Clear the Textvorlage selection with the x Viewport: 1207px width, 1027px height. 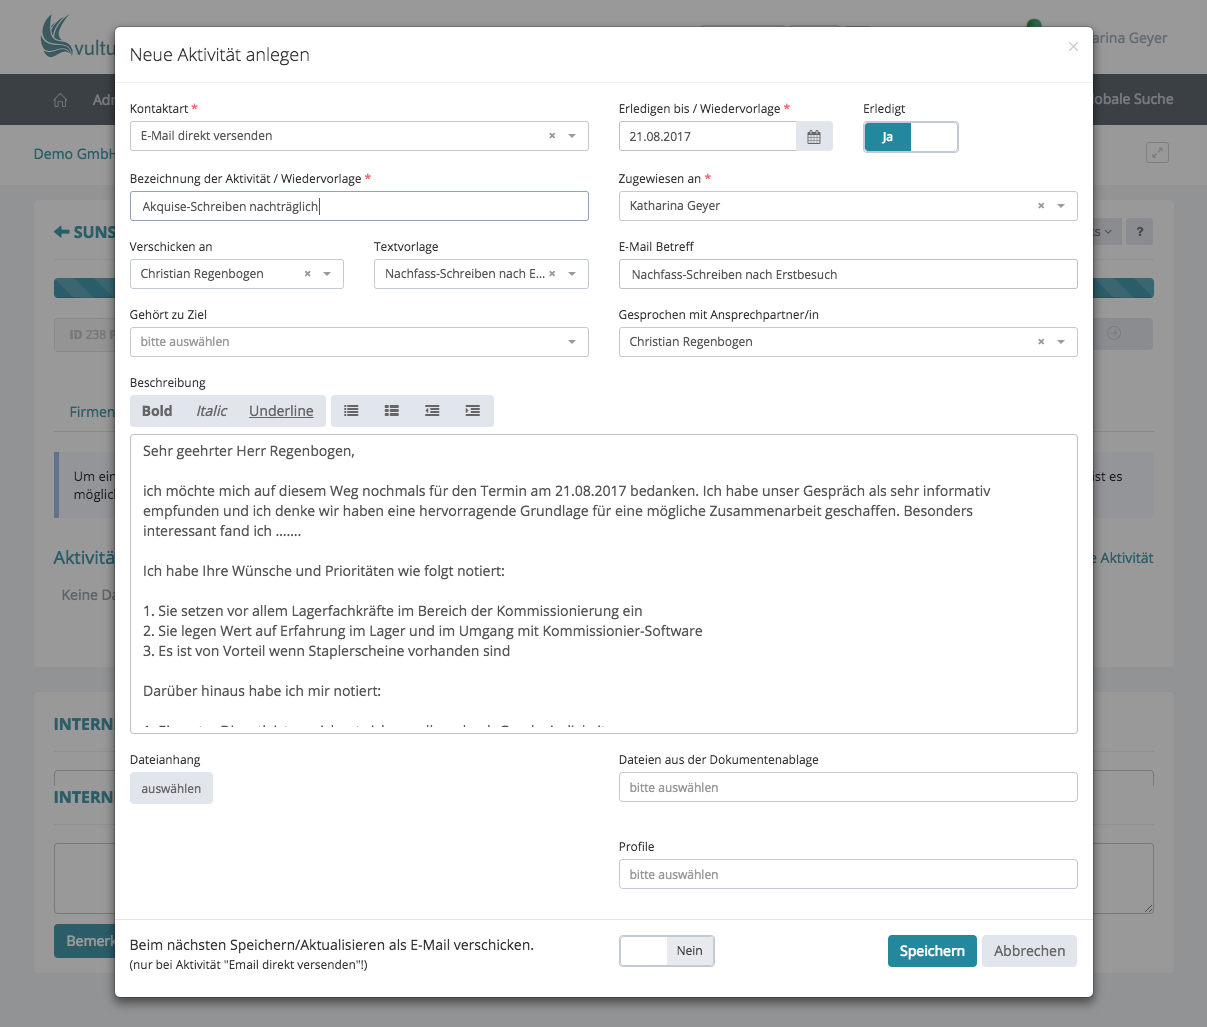[552, 274]
